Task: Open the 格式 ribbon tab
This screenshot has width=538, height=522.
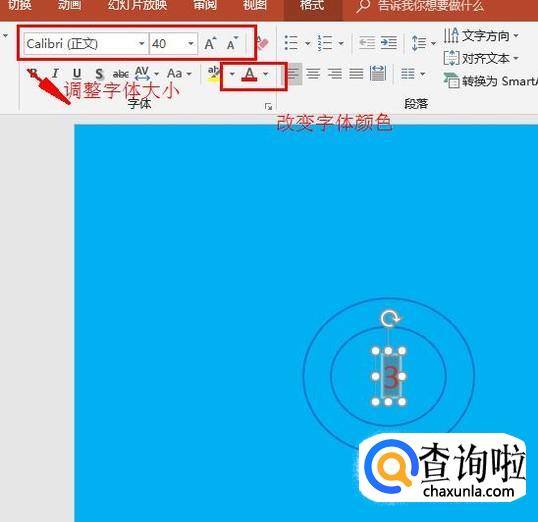Action: click(312, 5)
